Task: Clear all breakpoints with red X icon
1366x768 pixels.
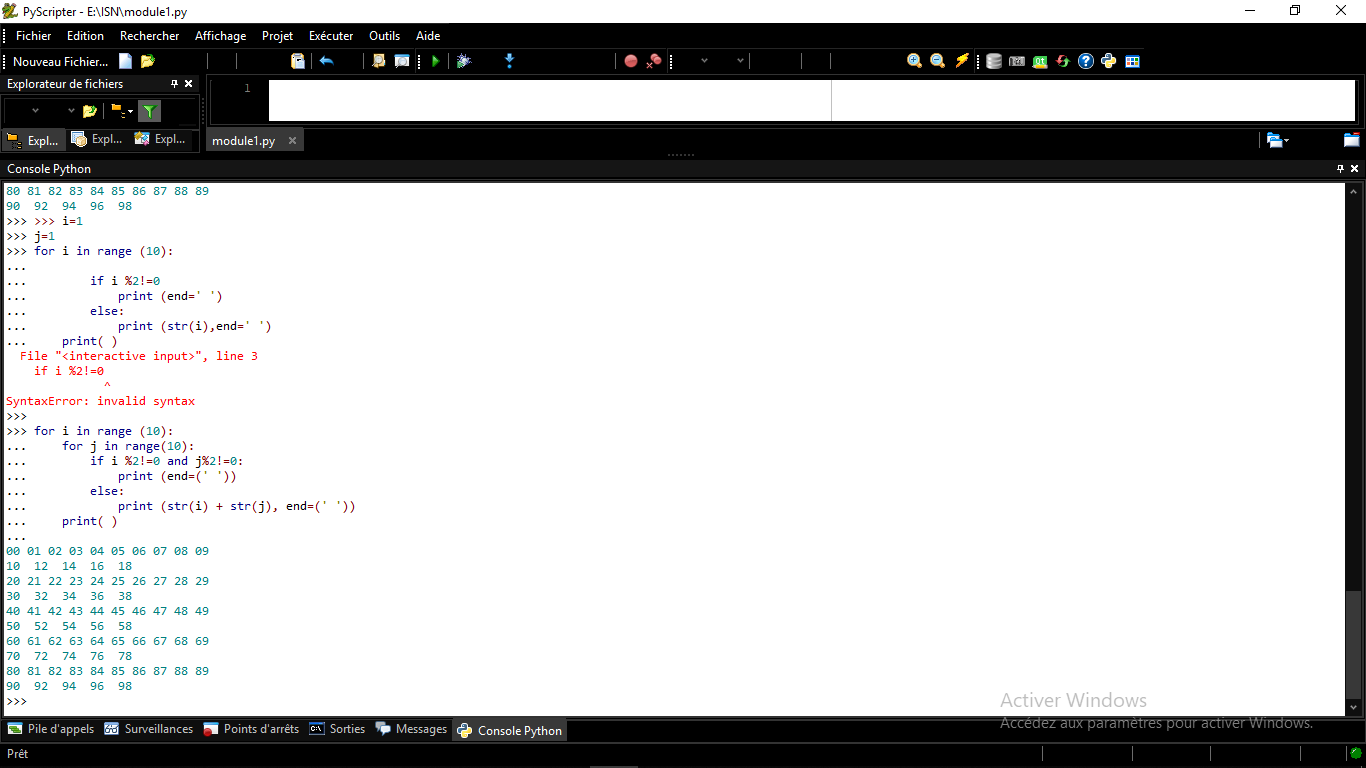Action: pos(654,61)
